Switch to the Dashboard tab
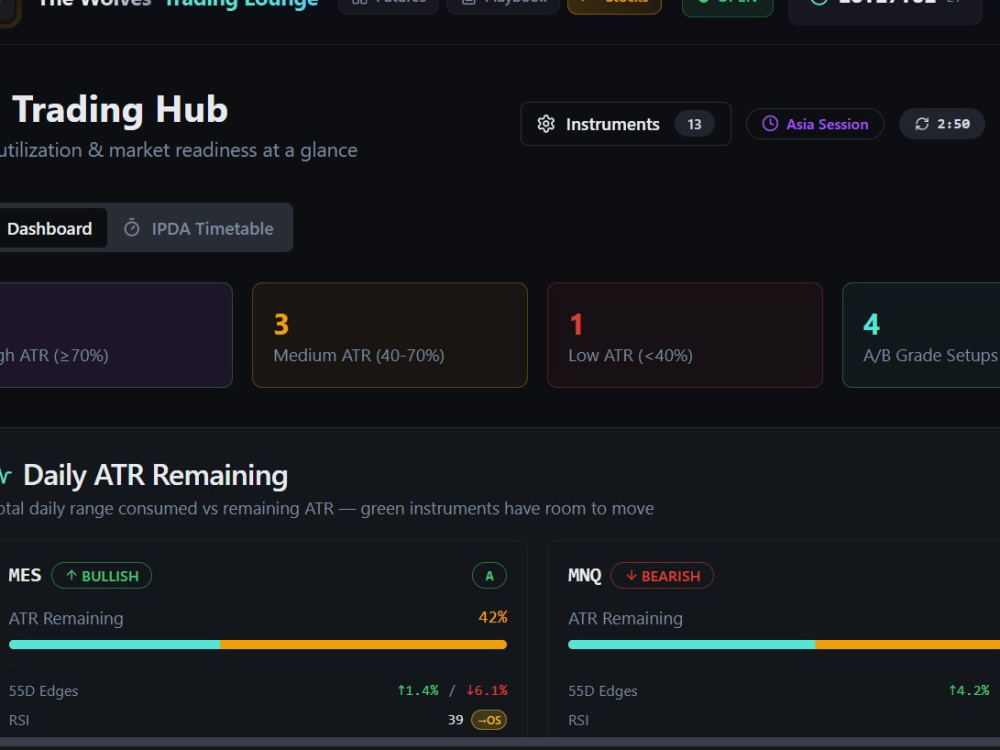The image size is (1000, 750). coord(50,228)
